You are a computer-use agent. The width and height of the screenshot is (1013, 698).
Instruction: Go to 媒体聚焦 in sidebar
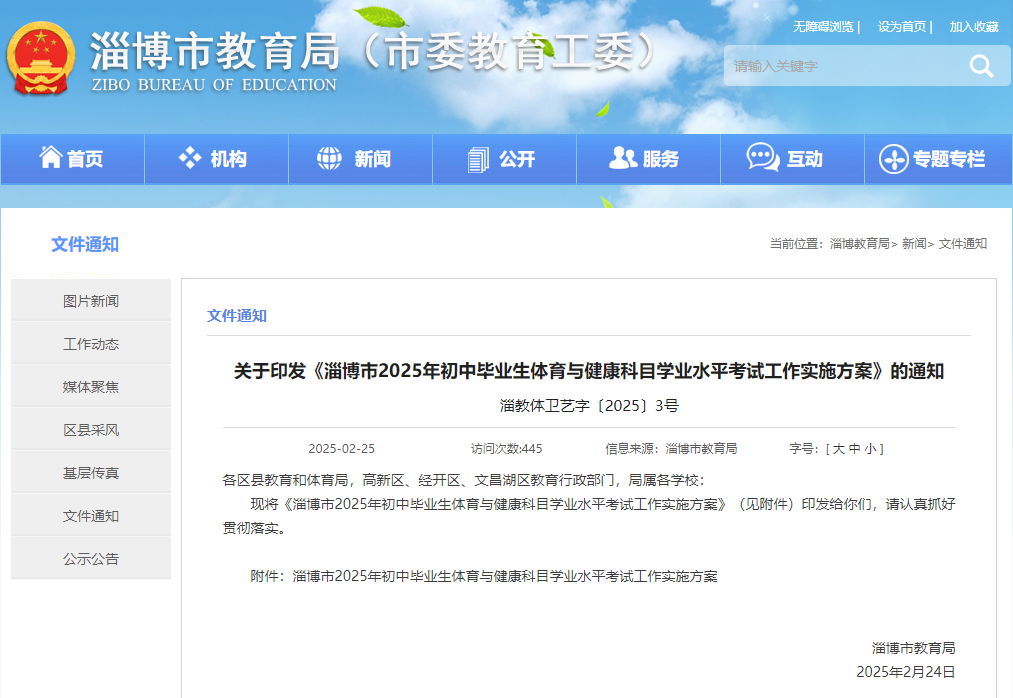pos(91,387)
